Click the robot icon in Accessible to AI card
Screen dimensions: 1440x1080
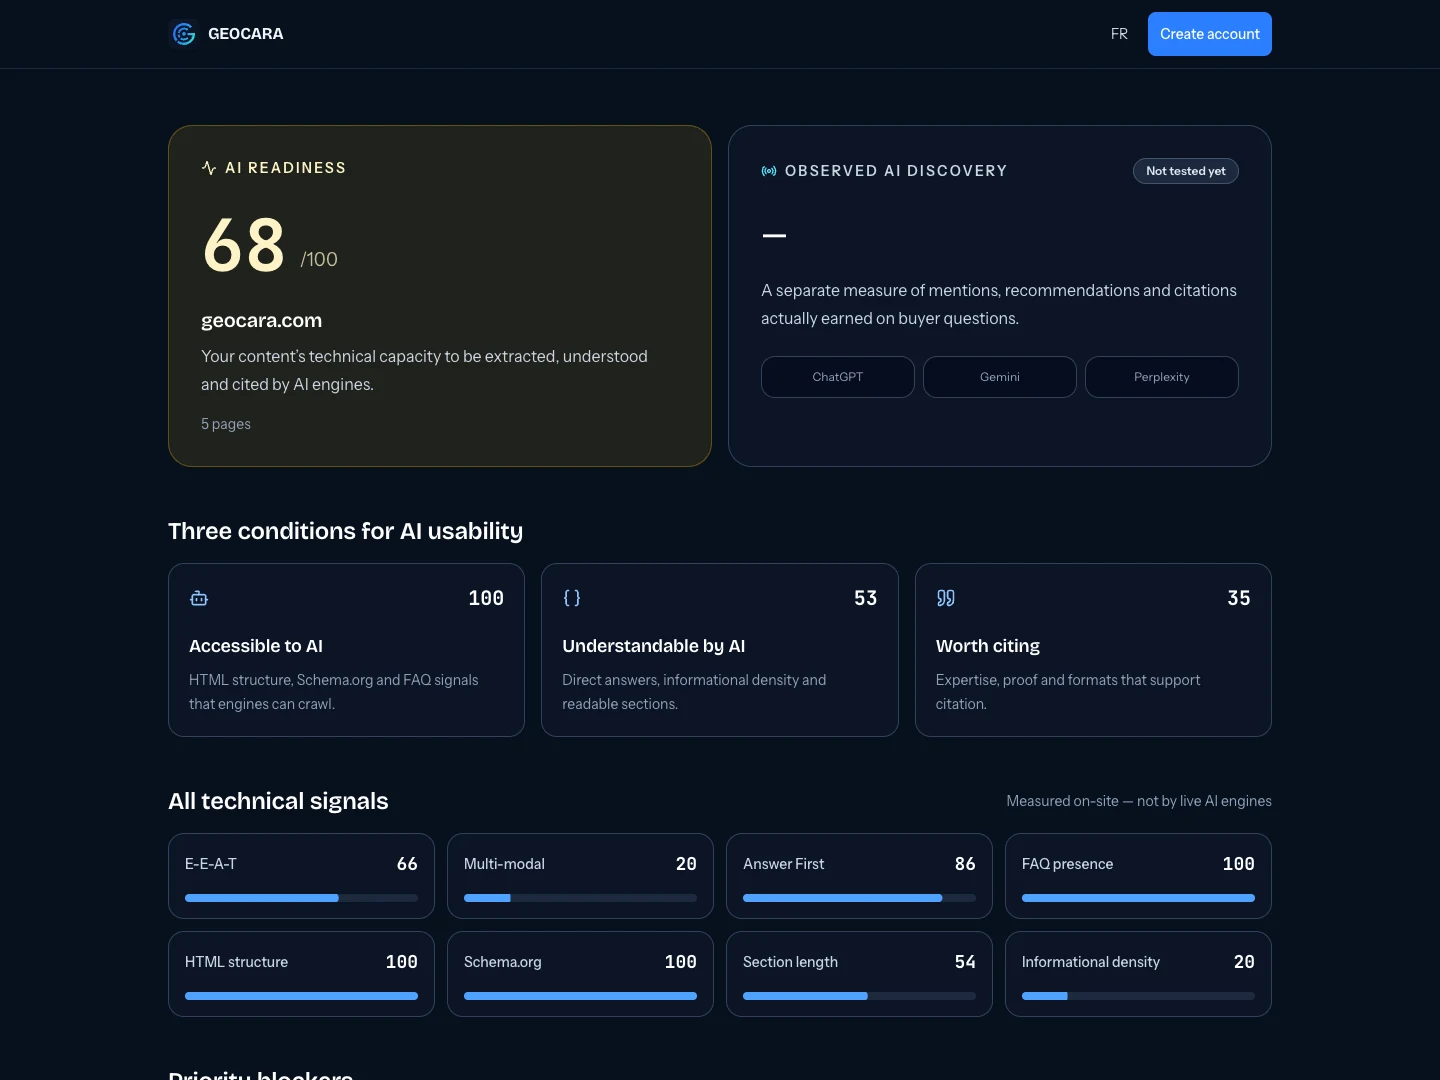pyautogui.click(x=199, y=598)
